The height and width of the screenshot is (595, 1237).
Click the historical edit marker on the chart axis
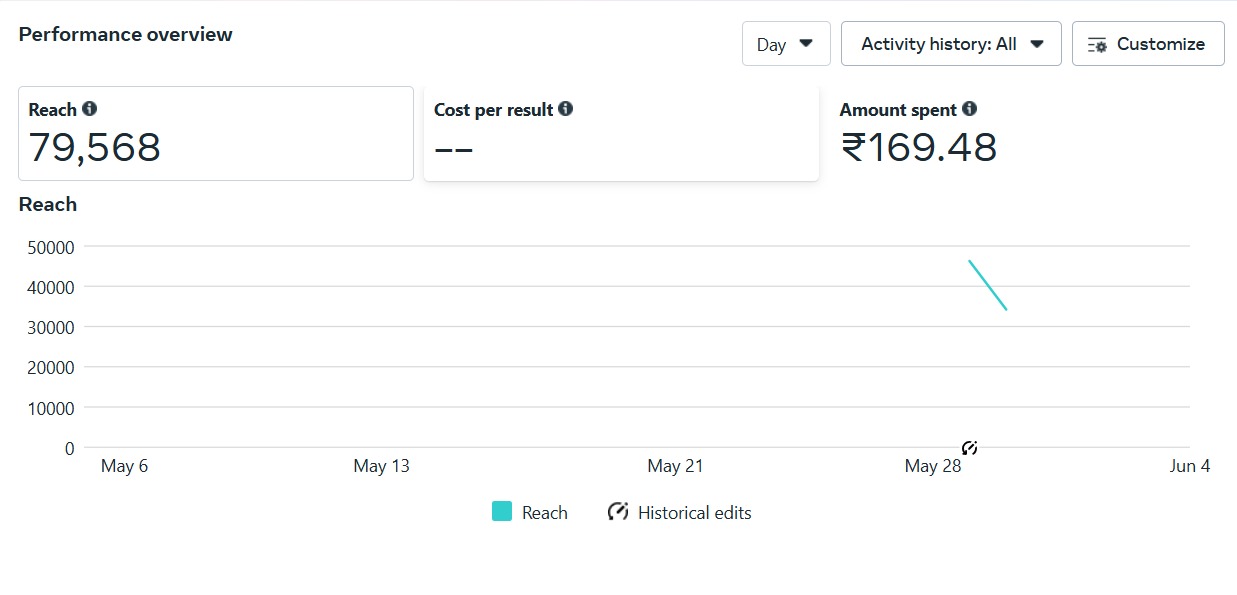pos(969,448)
